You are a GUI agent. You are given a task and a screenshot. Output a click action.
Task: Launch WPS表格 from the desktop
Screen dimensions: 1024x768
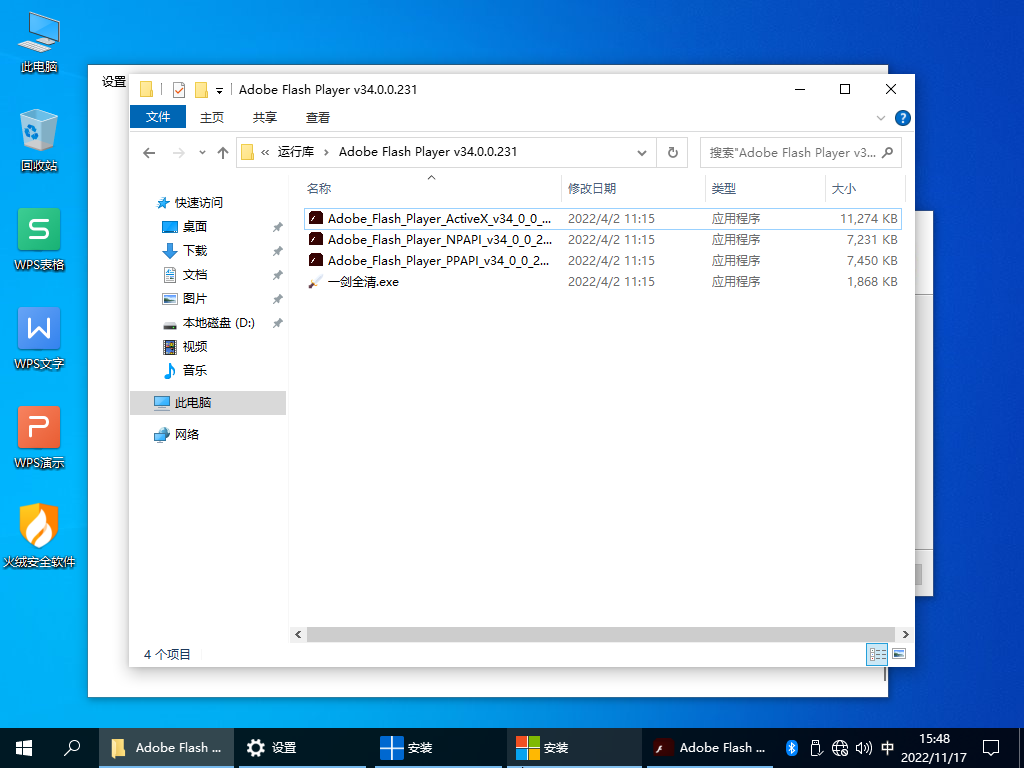coord(39,240)
